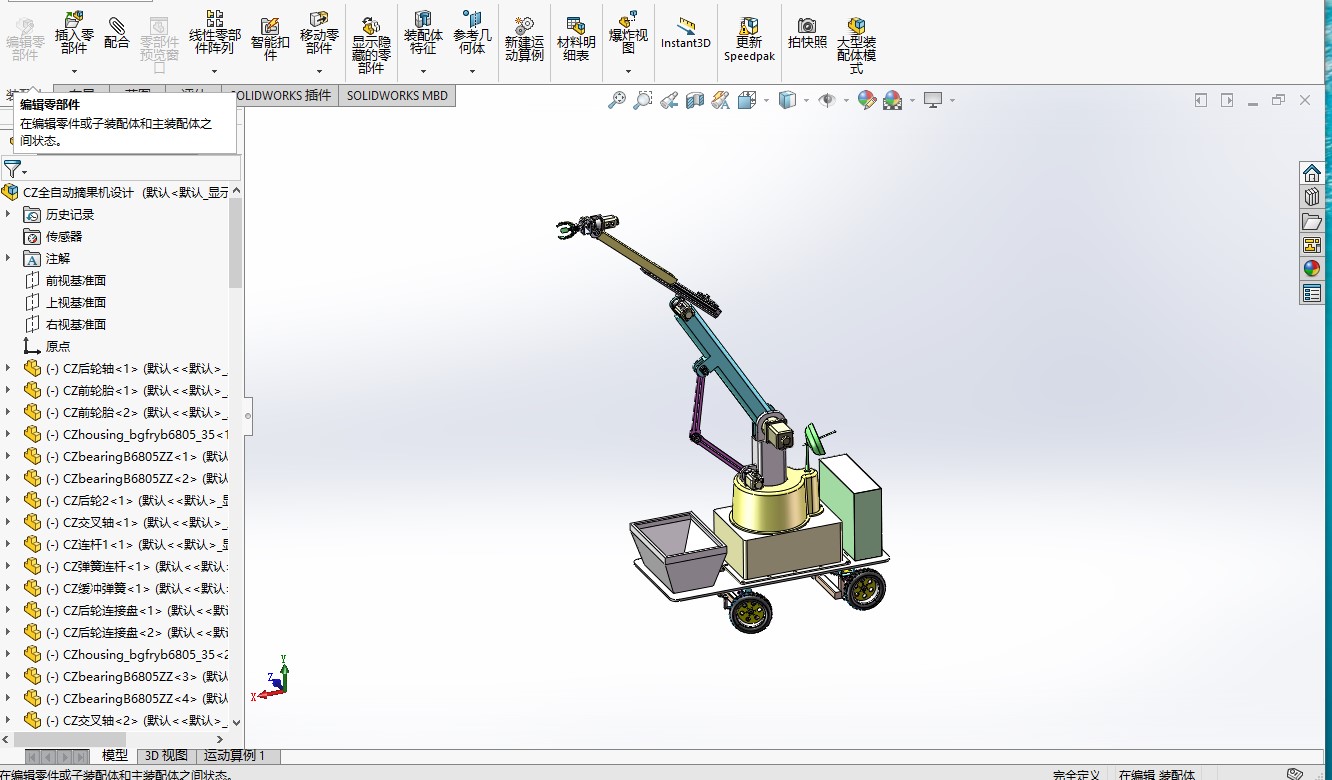Select the Mate (配合) paperclip tool
1332x780 pixels.
click(x=117, y=32)
